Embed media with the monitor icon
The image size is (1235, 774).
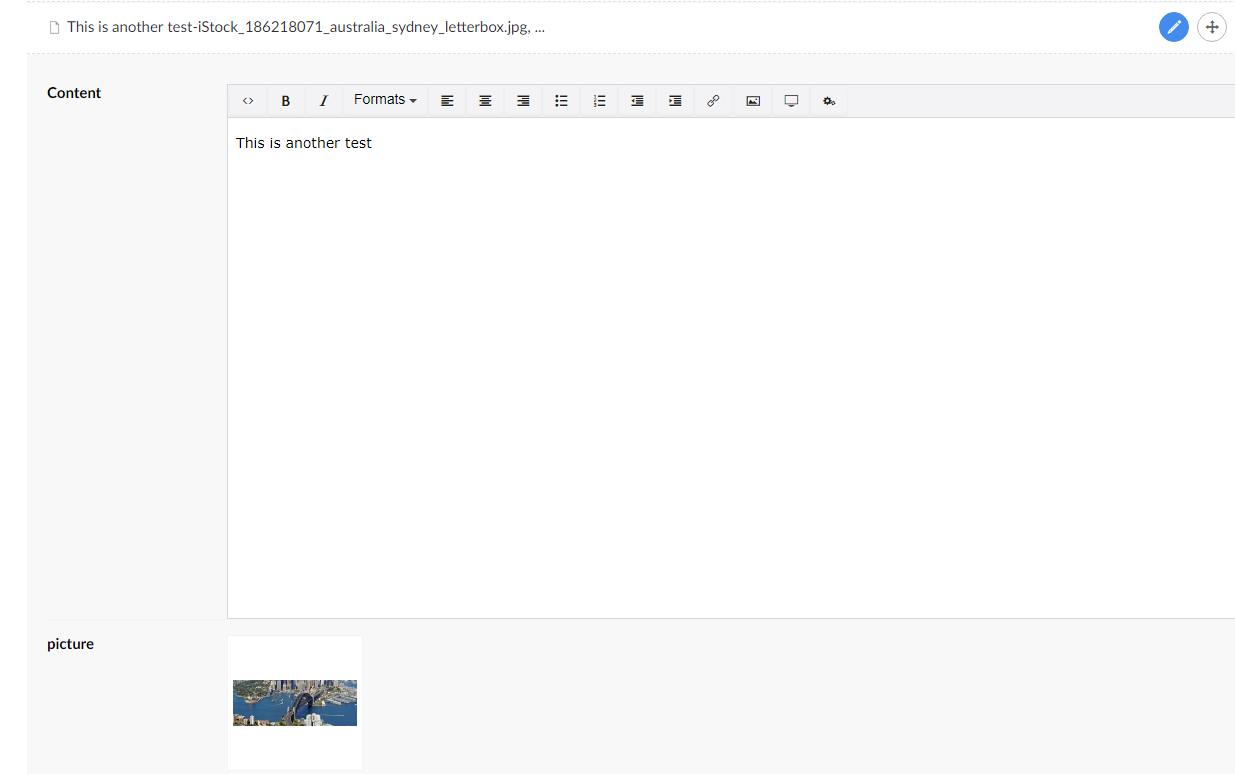click(x=791, y=101)
